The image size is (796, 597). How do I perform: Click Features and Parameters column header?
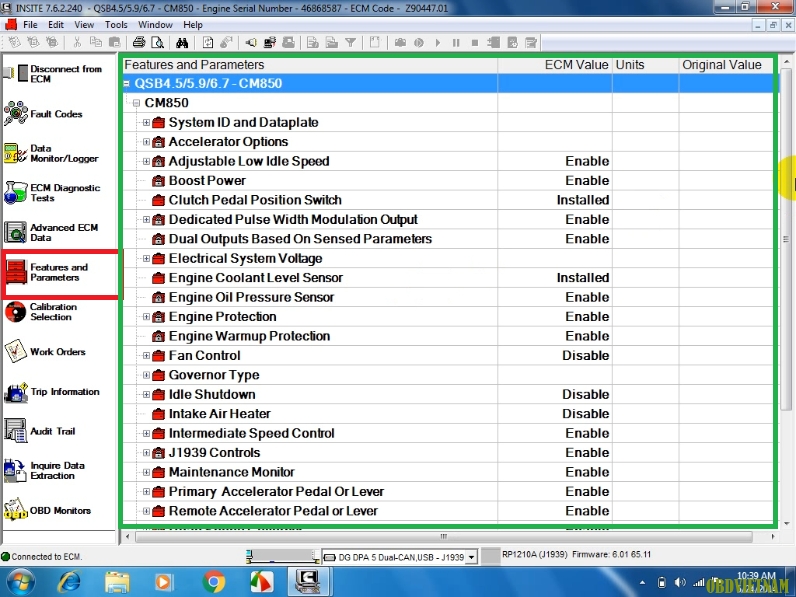tap(310, 64)
